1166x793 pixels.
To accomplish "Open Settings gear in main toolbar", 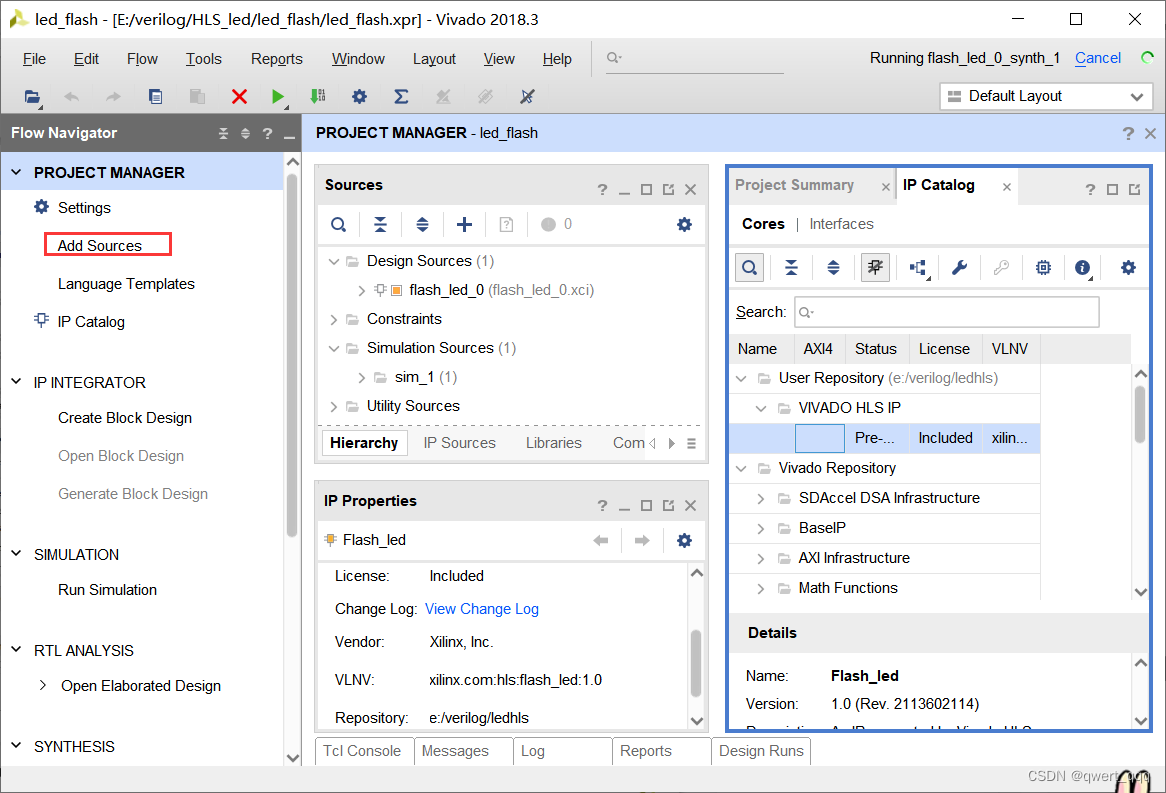I will [x=359, y=96].
